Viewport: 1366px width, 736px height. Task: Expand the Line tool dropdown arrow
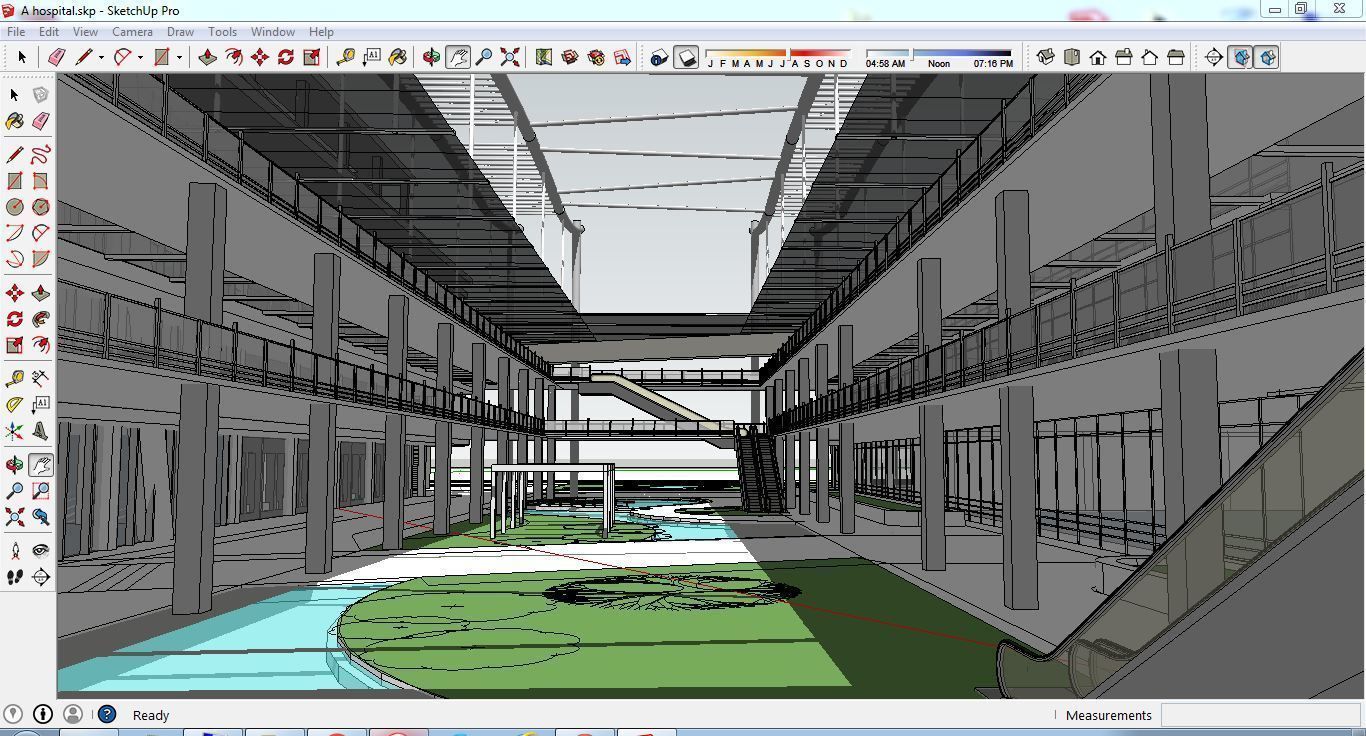101,57
